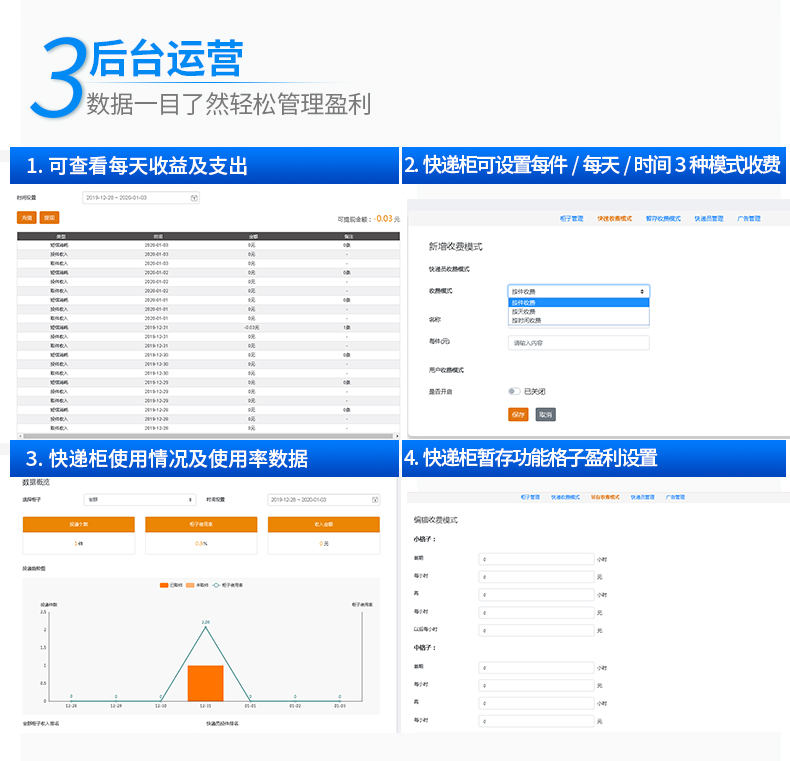Viewport: 790px width, 761px height.
Task: Click right arrow of income table scrollbar
Action: 397,436
